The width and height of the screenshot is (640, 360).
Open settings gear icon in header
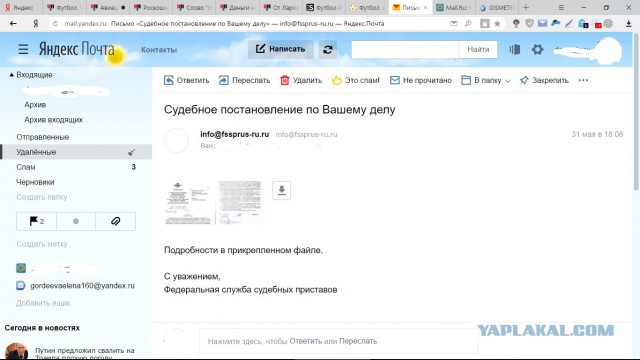pos(537,49)
